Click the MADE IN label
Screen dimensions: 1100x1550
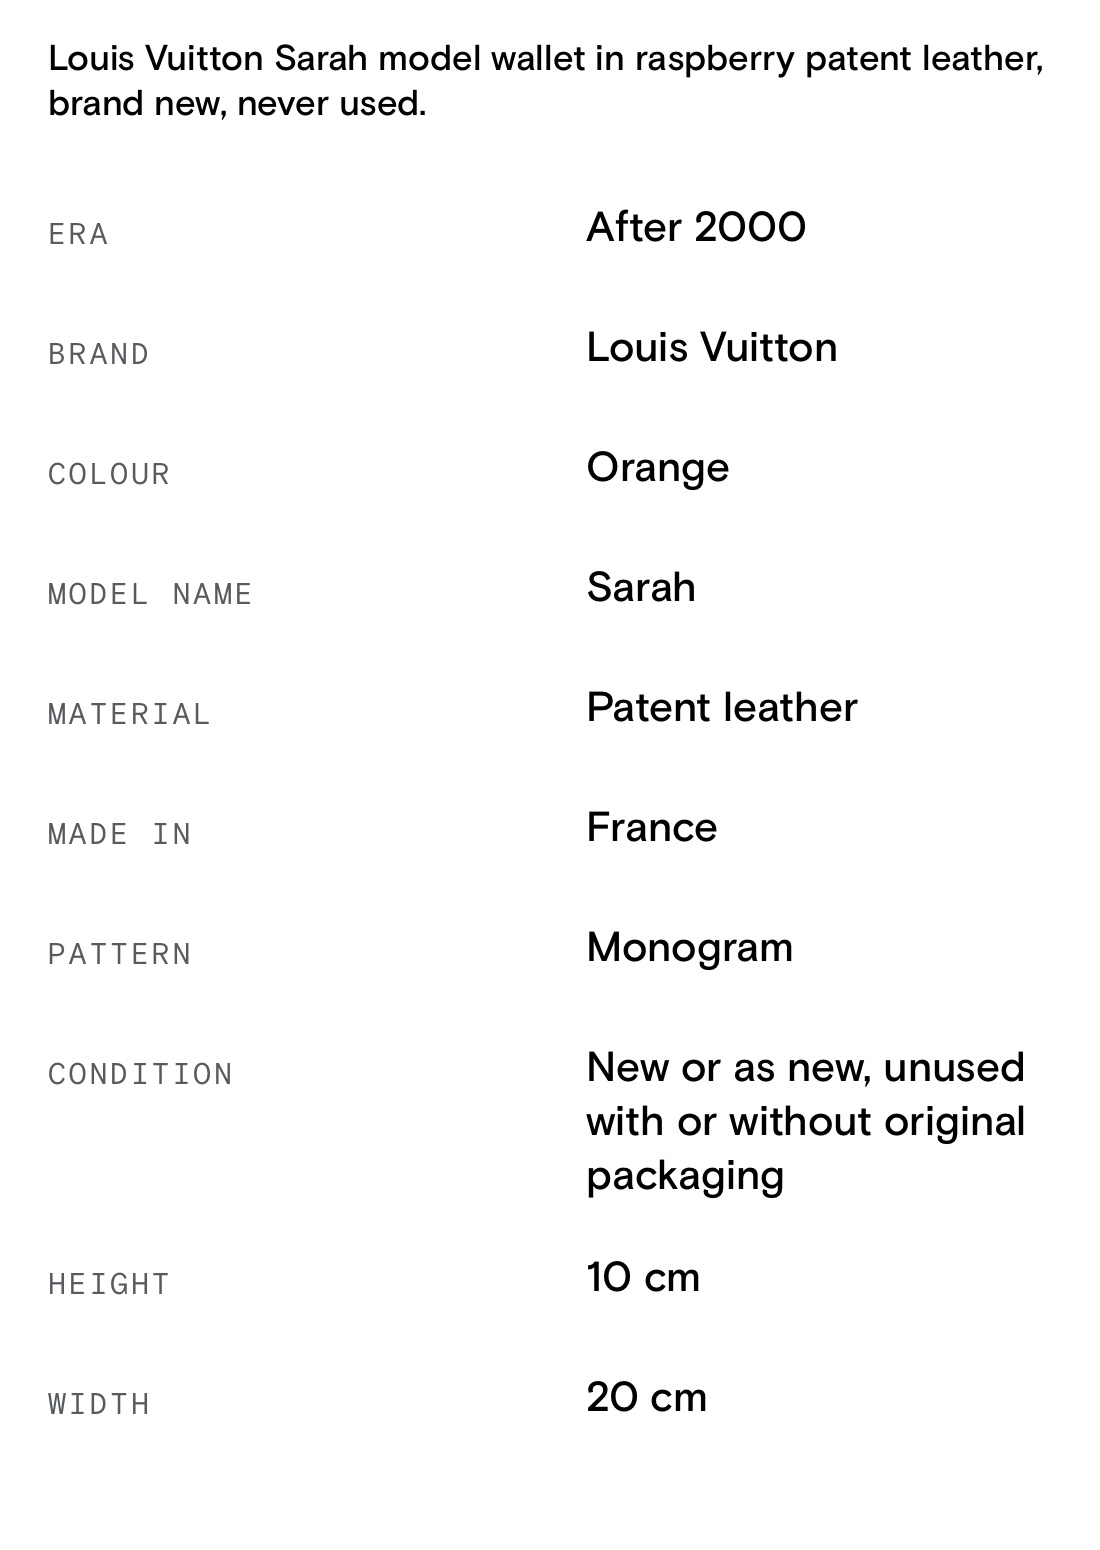point(119,834)
